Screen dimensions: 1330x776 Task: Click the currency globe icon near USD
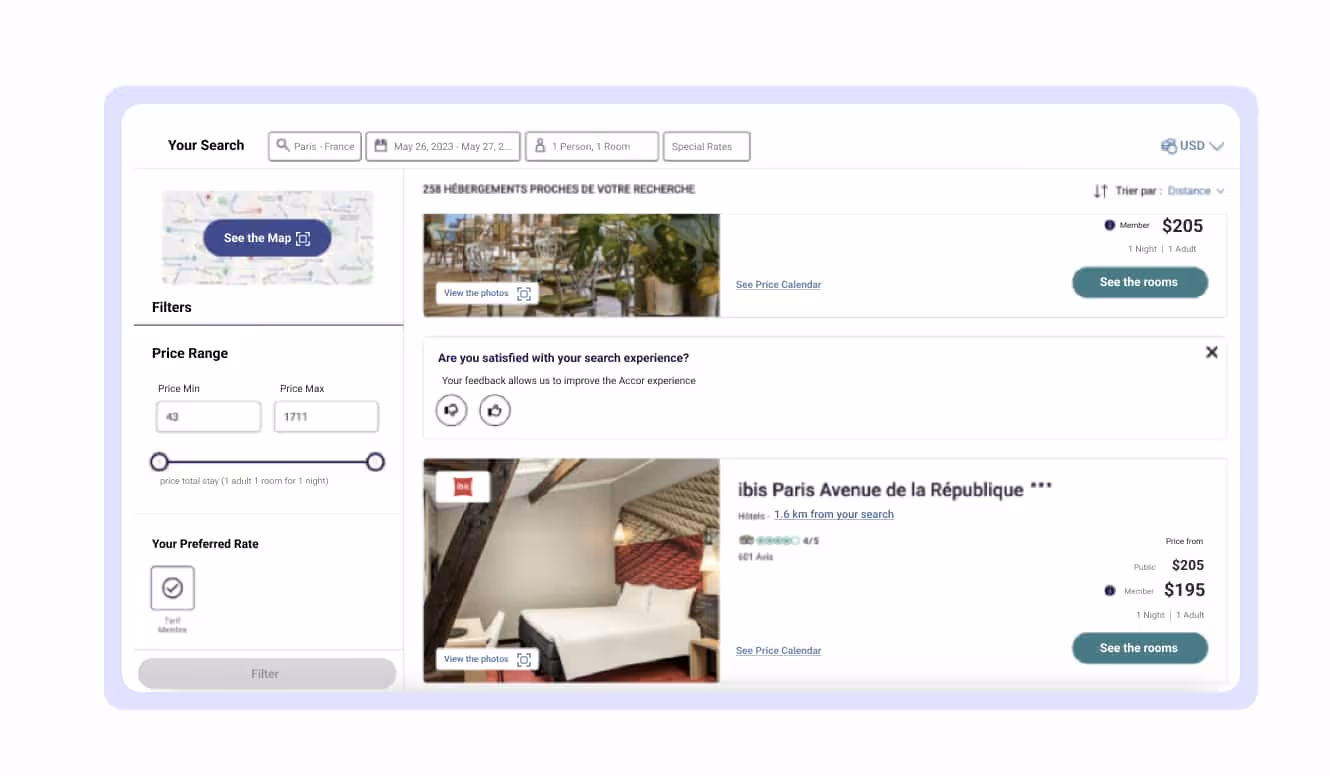pyautogui.click(x=1168, y=145)
